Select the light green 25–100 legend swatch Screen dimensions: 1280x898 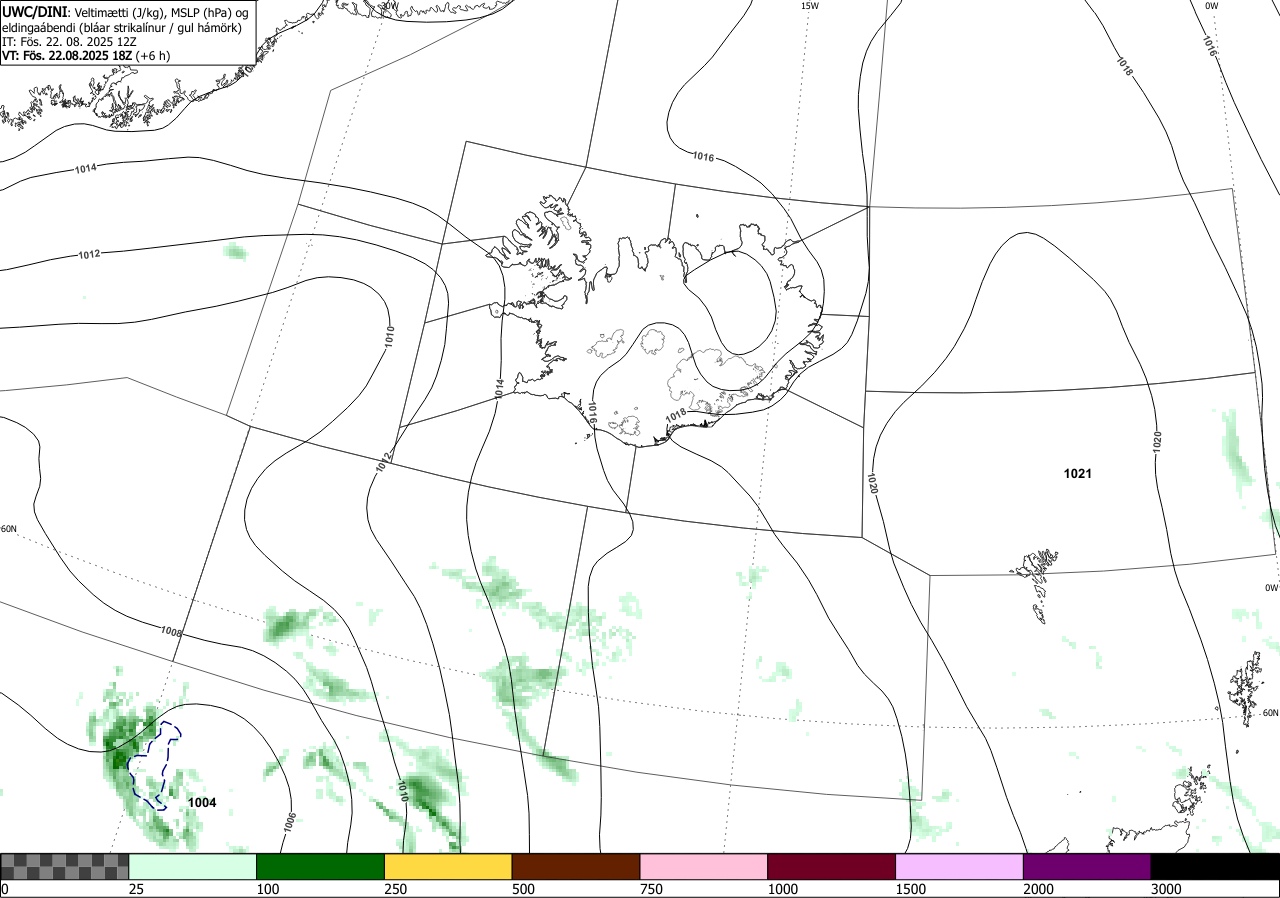[193, 866]
